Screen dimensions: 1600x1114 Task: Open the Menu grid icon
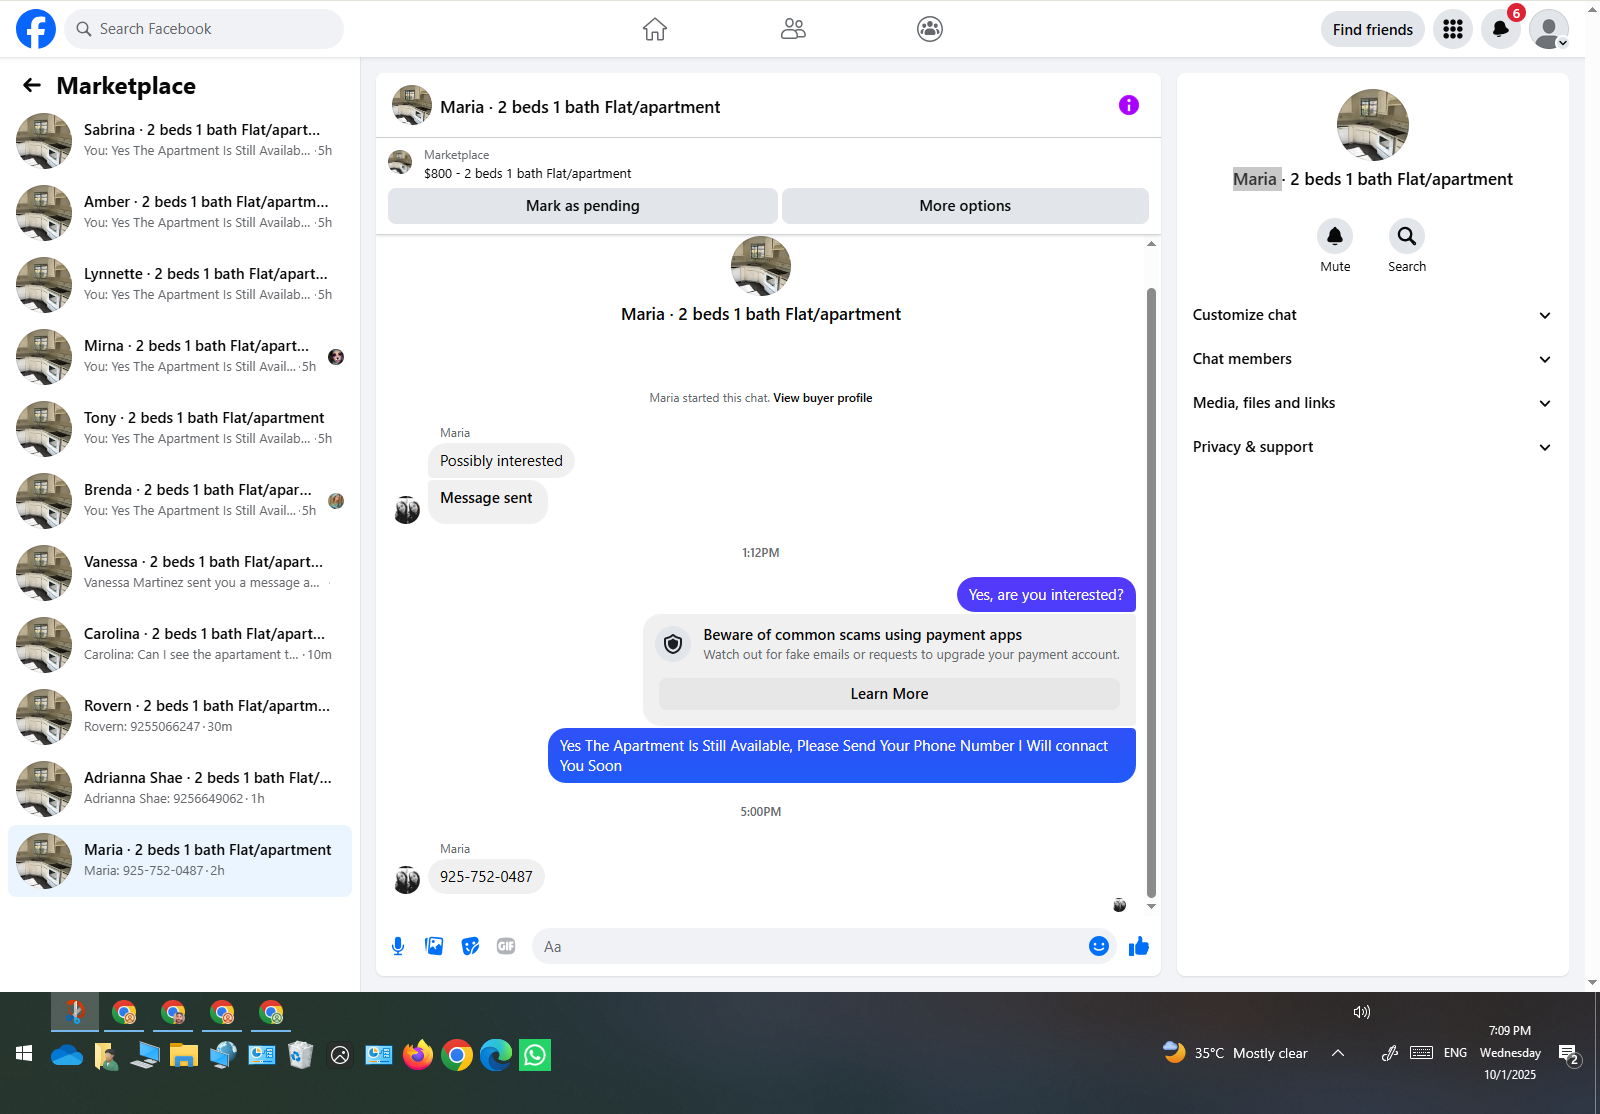click(x=1453, y=29)
